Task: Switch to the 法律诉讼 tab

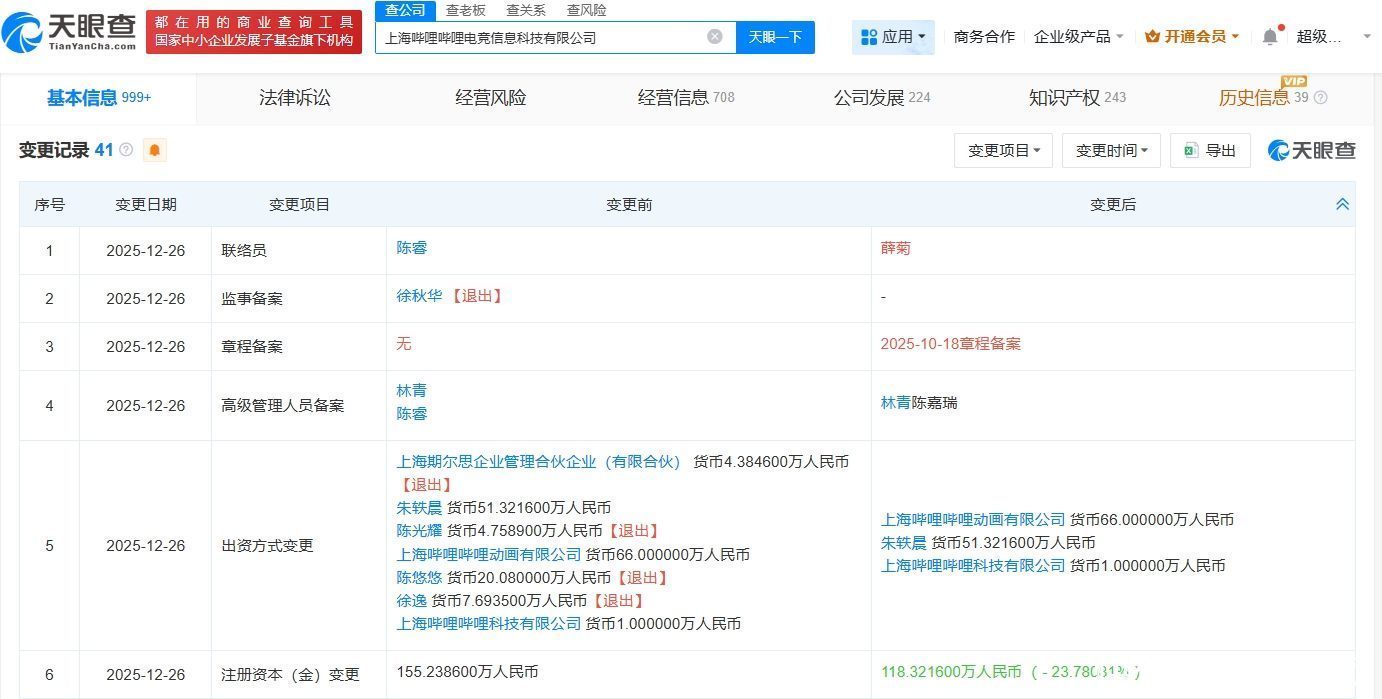Action: coord(294,98)
